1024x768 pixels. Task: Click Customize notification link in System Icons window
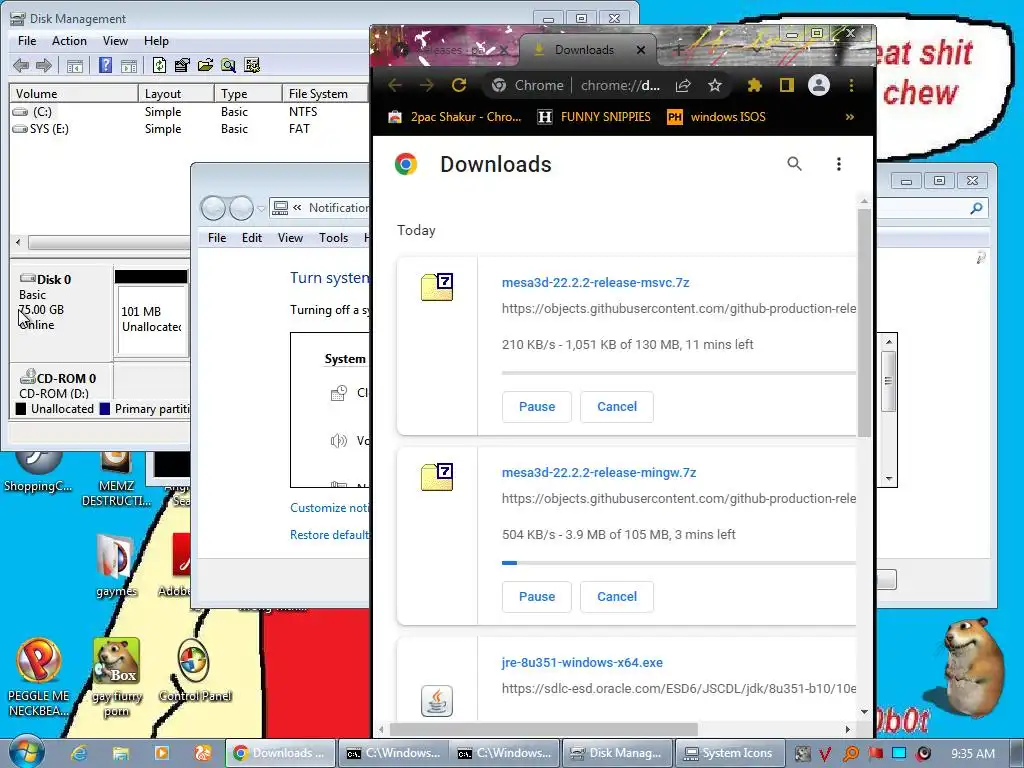[x=329, y=508]
